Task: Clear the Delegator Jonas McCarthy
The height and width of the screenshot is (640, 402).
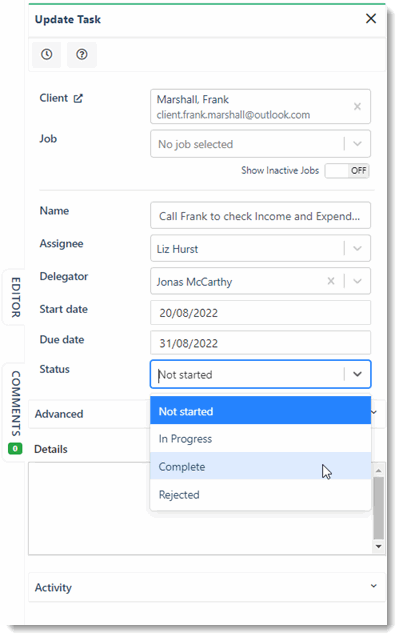Action: (x=331, y=281)
